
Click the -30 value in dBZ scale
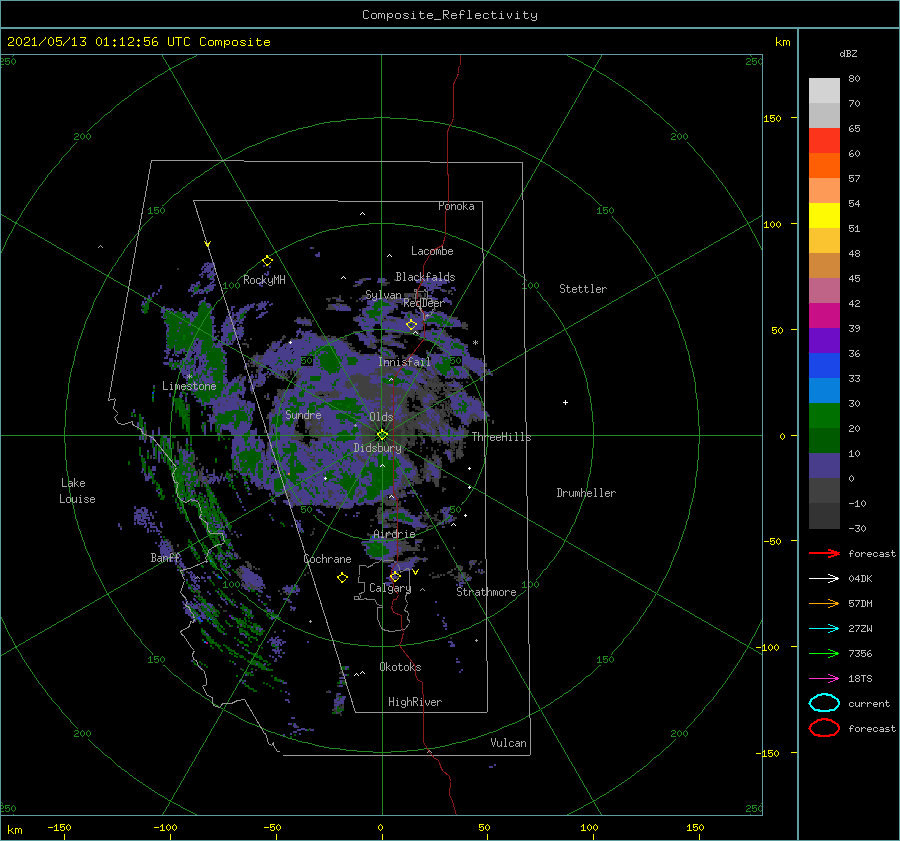[857, 528]
